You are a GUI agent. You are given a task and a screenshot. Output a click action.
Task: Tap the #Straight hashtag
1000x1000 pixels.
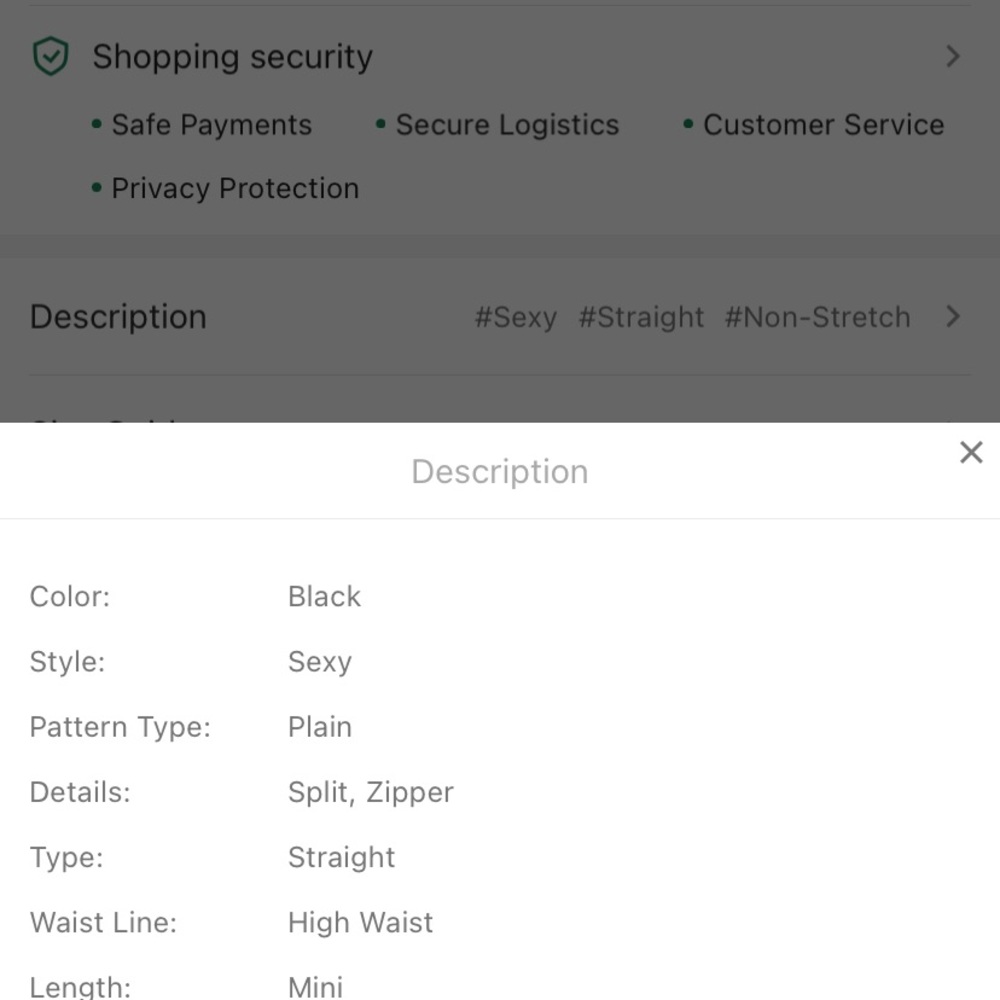pos(641,317)
